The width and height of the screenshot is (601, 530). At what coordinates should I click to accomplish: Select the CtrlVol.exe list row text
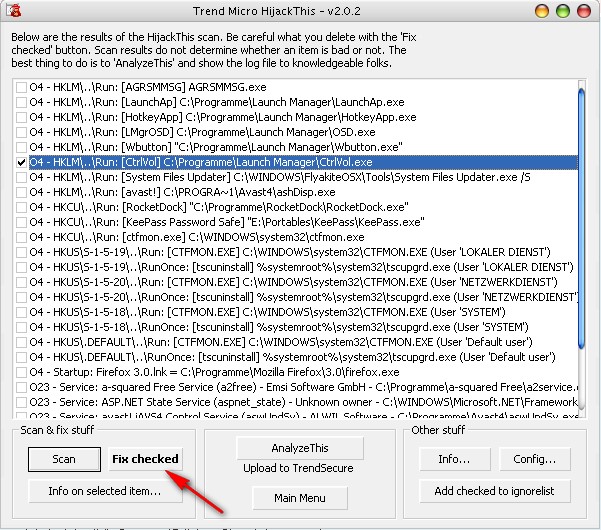[201, 162]
